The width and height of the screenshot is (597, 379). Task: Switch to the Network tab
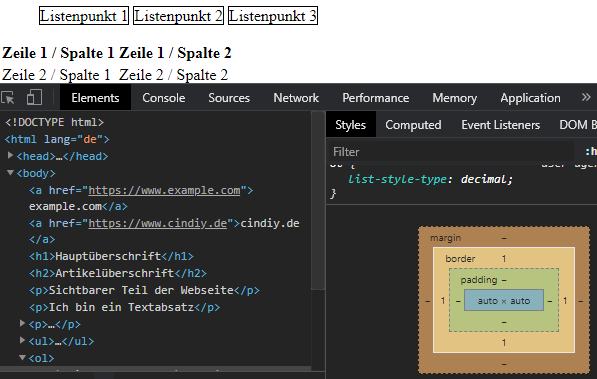pos(296,98)
